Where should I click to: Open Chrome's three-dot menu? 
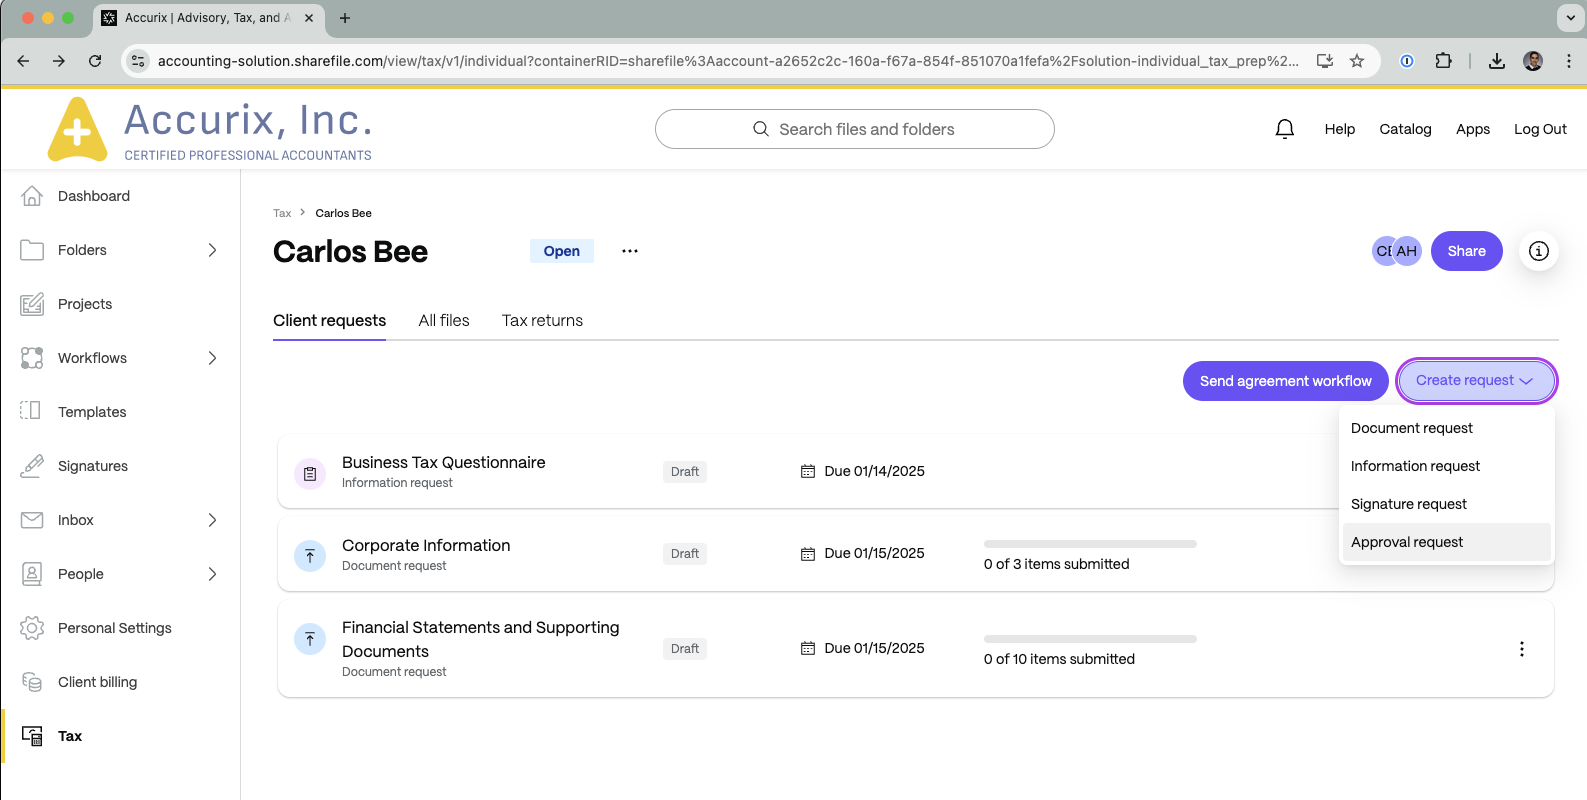click(x=1568, y=61)
